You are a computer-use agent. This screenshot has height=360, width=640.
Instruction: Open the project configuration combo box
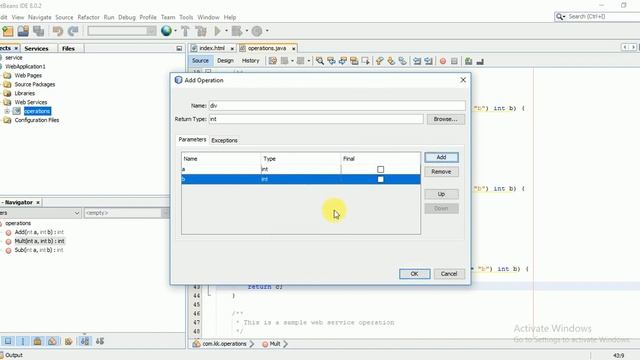pos(122,31)
